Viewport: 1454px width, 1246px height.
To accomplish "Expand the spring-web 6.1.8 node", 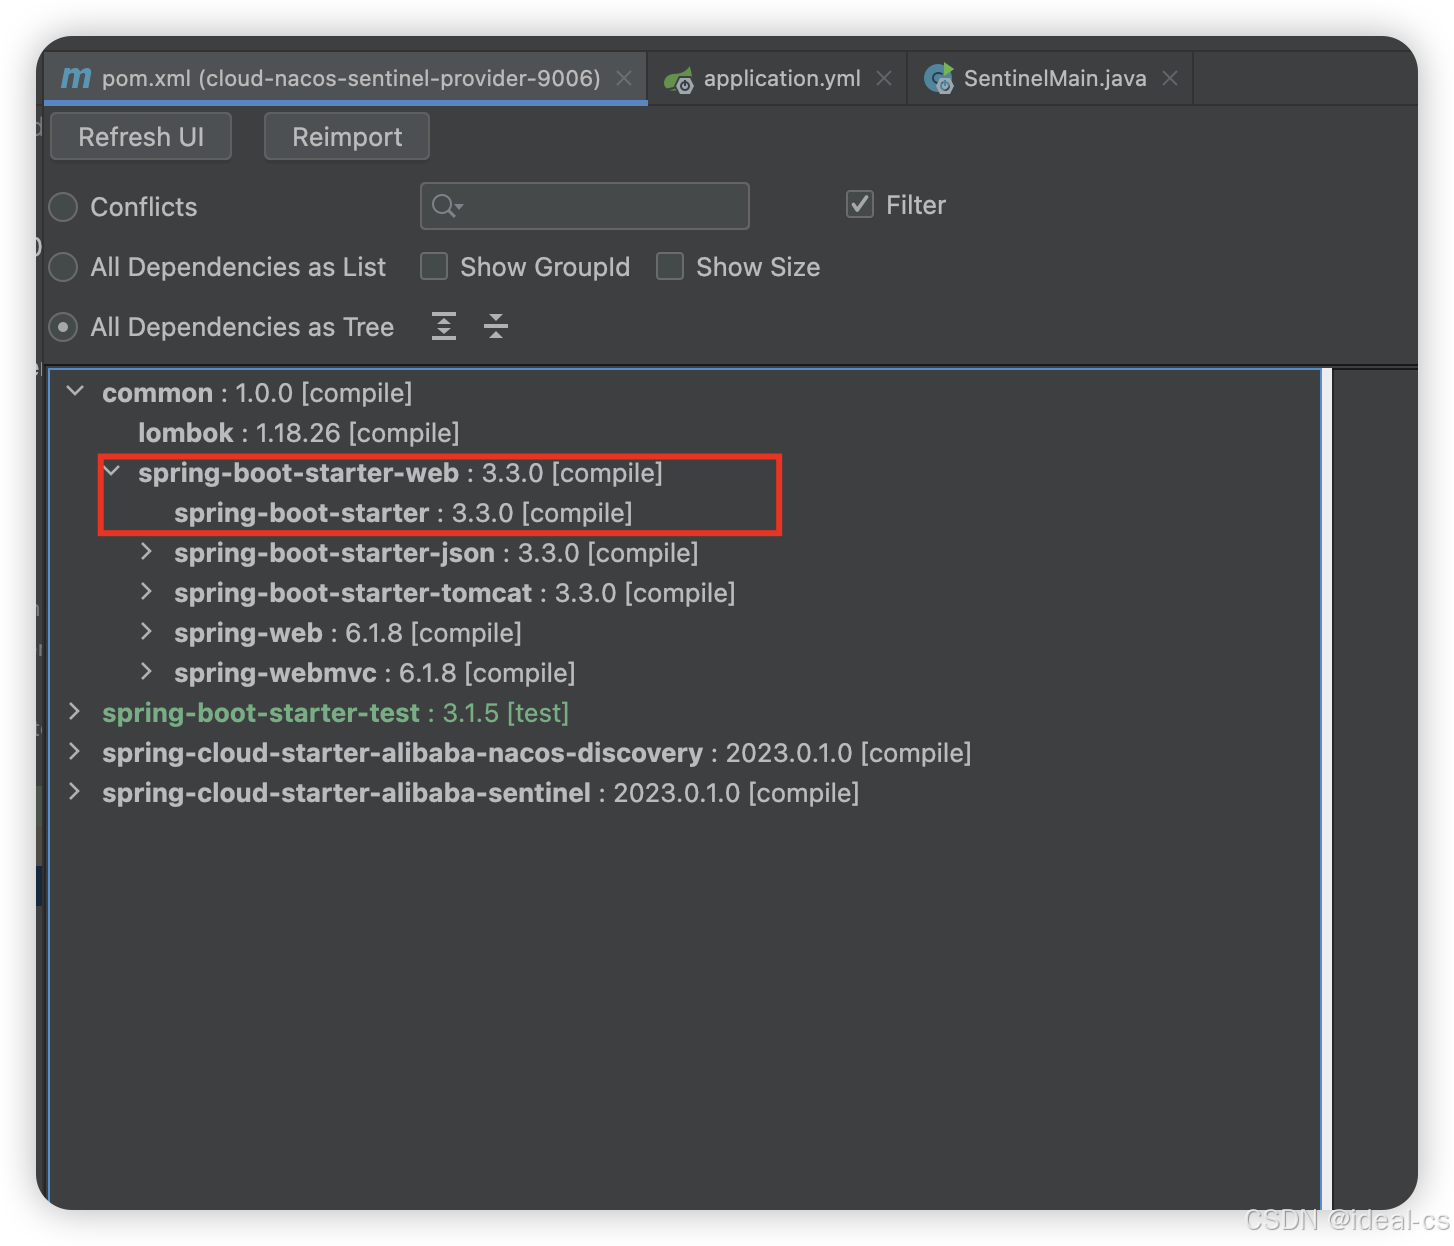I will point(147,631).
